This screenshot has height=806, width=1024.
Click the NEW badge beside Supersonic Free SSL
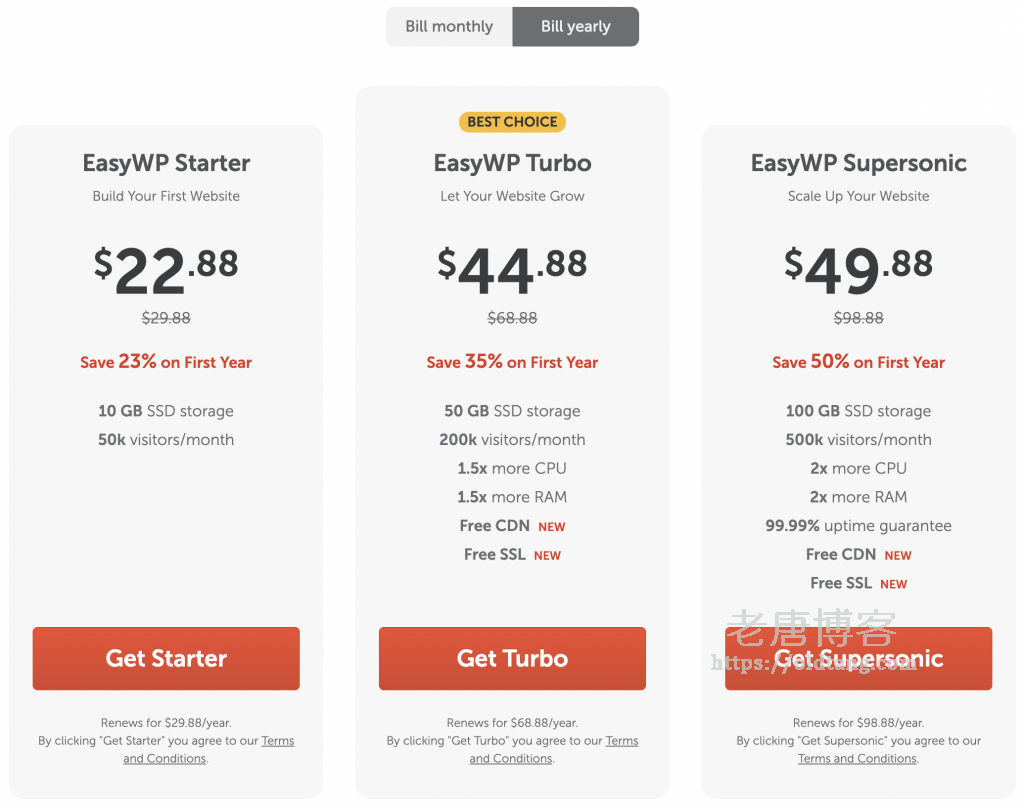[x=894, y=585]
